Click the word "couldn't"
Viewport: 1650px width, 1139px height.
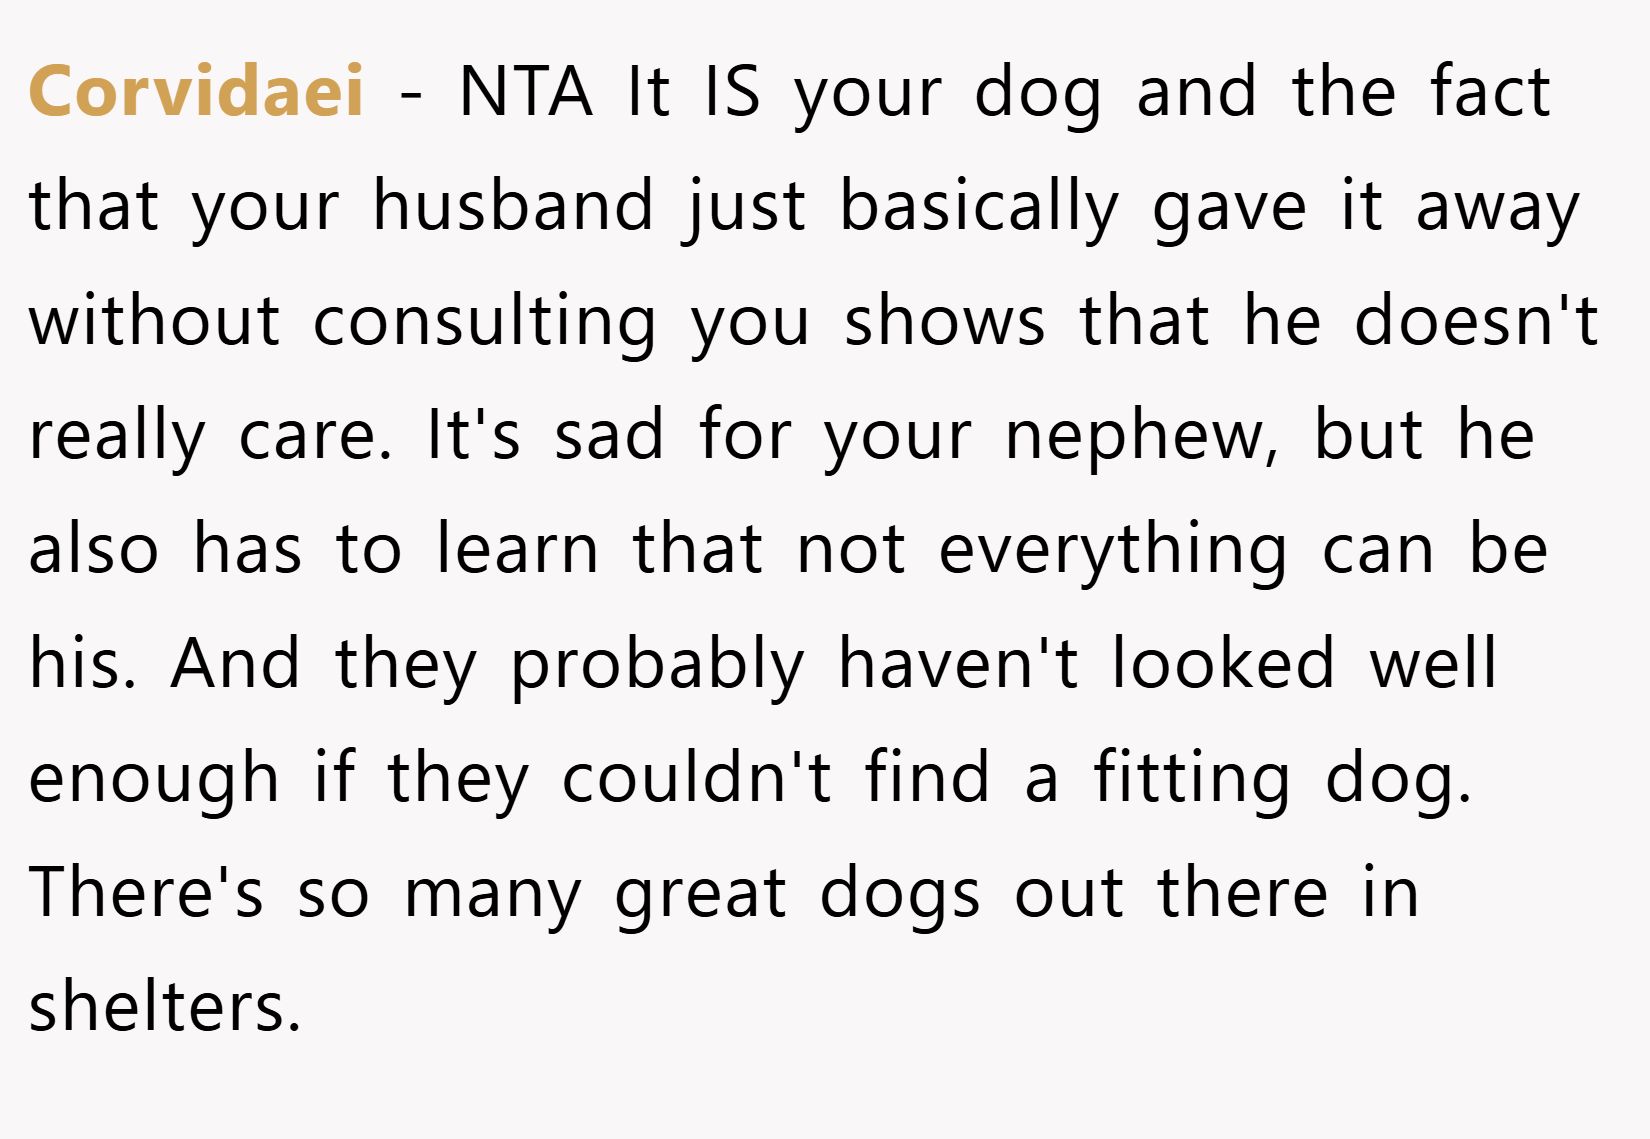[695, 778]
